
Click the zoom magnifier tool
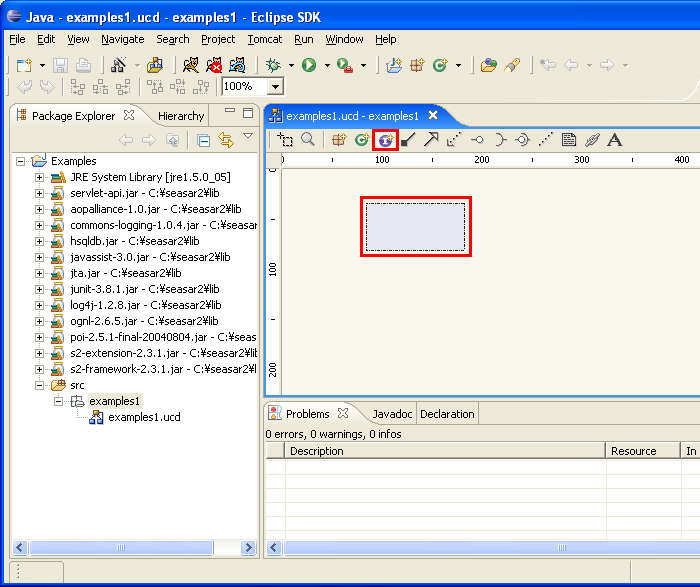click(x=309, y=140)
